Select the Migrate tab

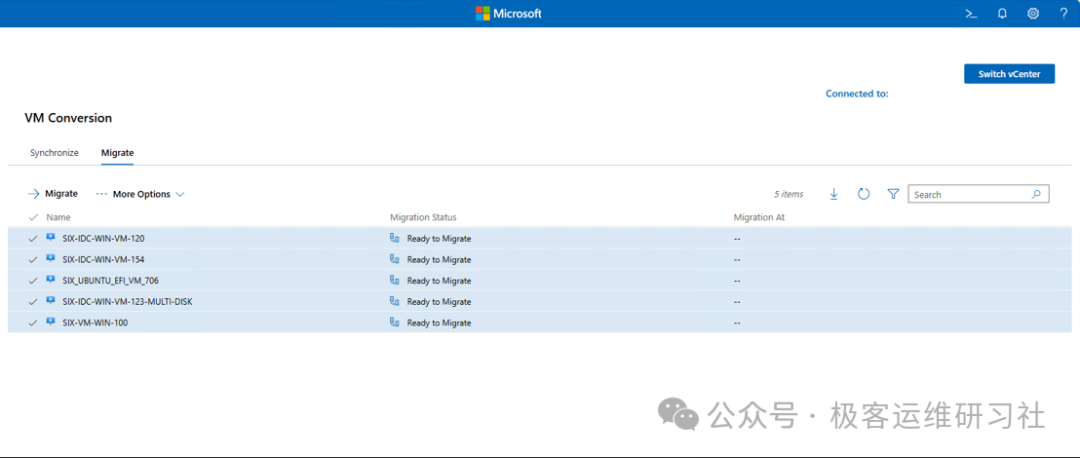point(117,153)
